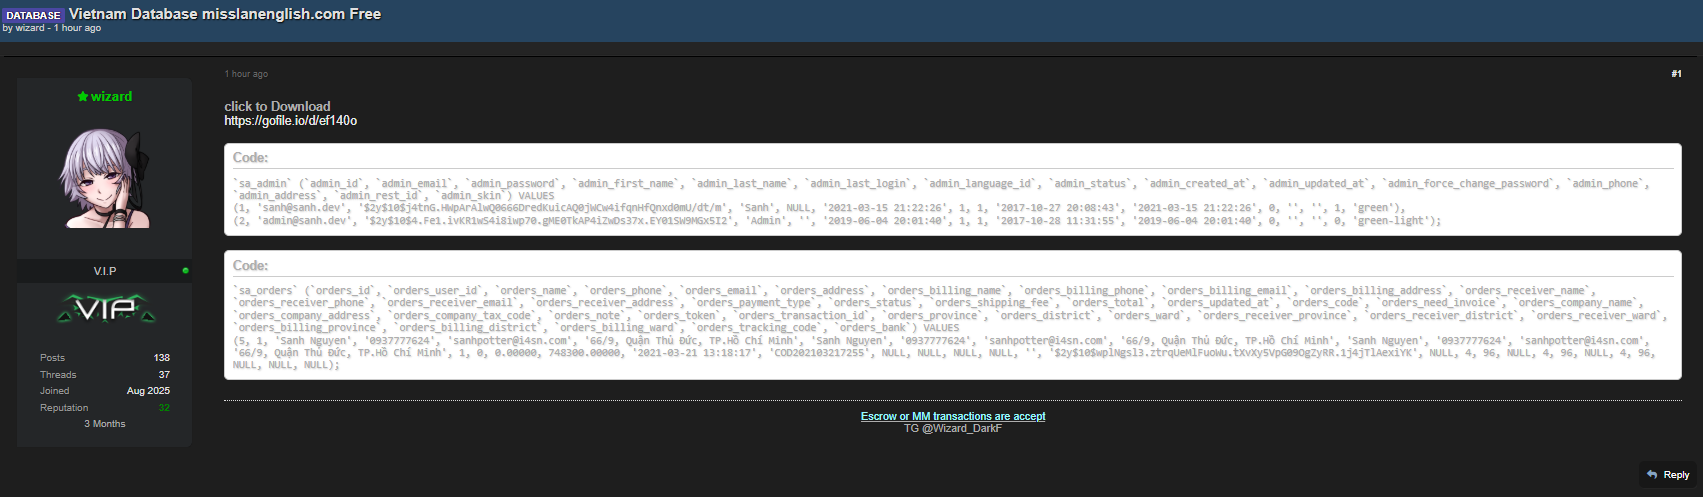Screen dimensions: 1703x497
Task: Click the green star icon beside wizard
Action: coord(83,96)
